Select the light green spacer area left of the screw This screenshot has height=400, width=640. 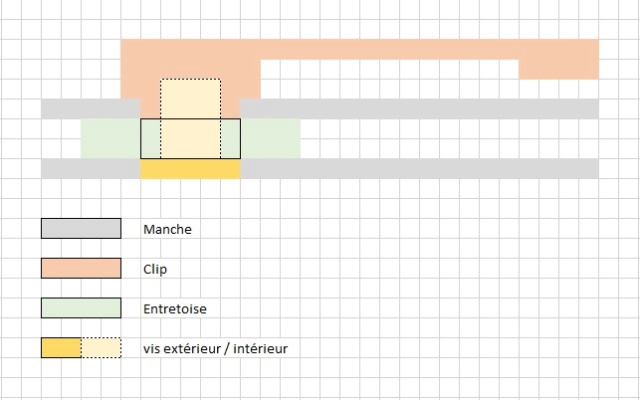111,138
